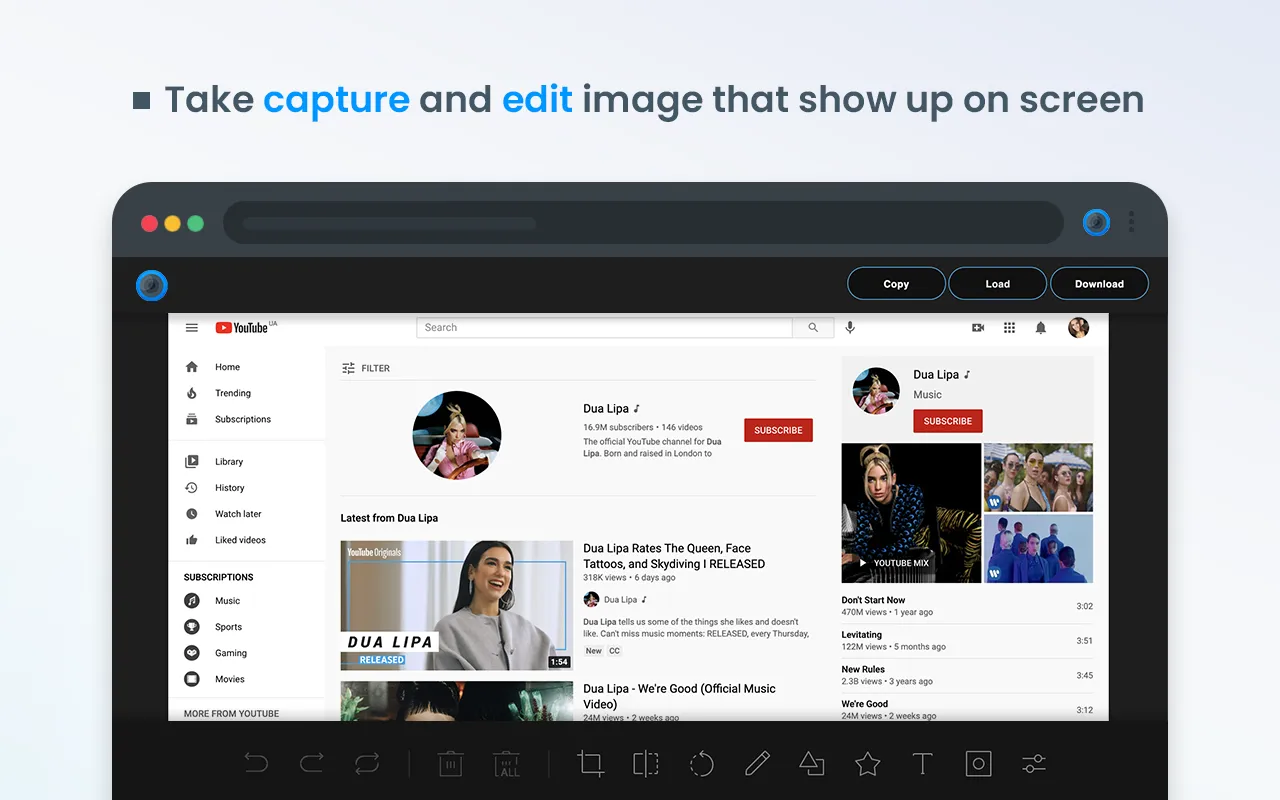Click the captured YouTube page image
Screen dimensions: 1280x800
coord(638,517)
